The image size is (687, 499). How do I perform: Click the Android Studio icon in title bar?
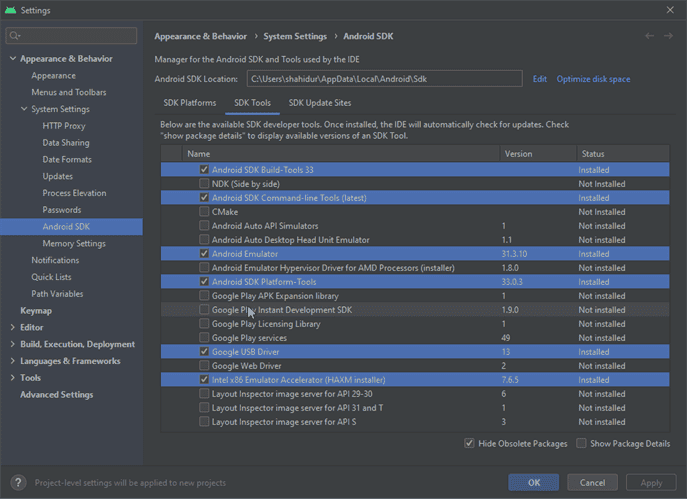point(10,10)
